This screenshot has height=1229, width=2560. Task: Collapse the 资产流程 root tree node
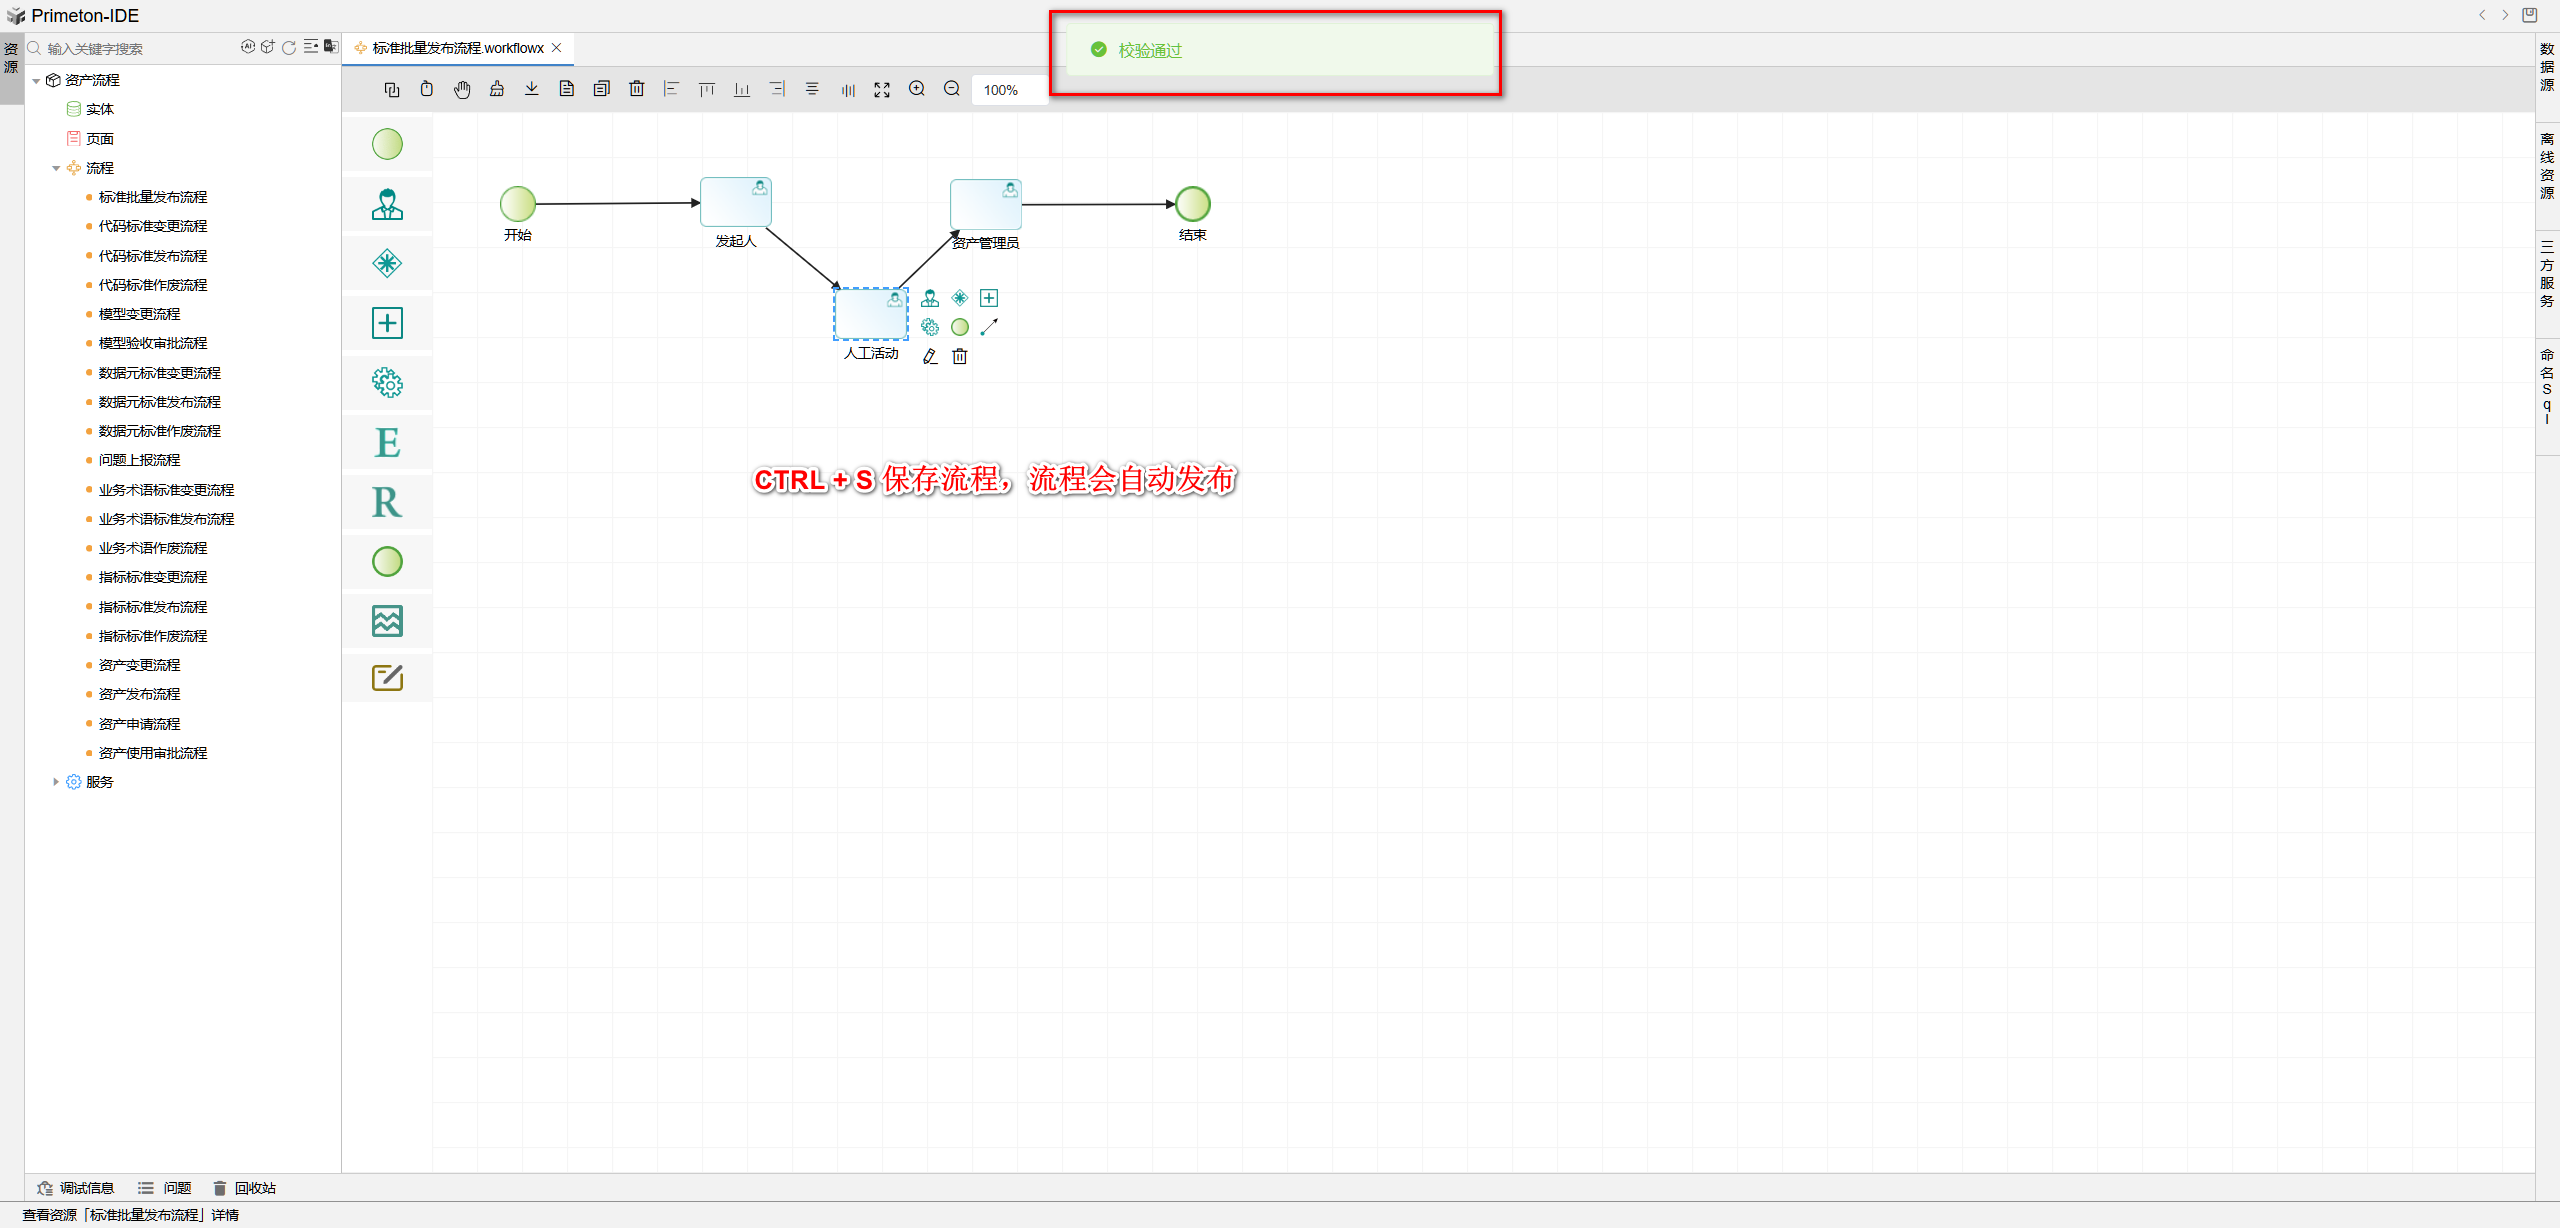(37, 81)
